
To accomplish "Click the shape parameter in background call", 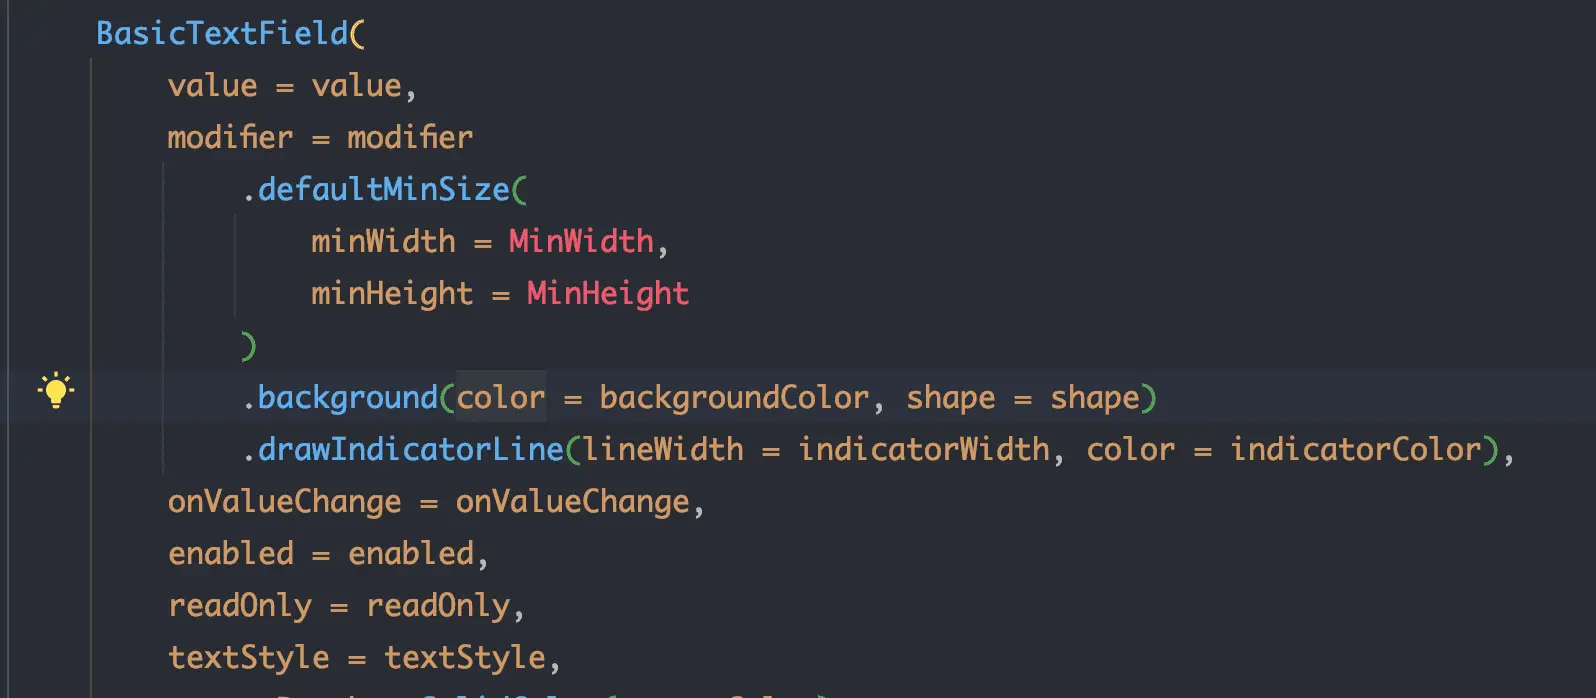I will point(951,397).
